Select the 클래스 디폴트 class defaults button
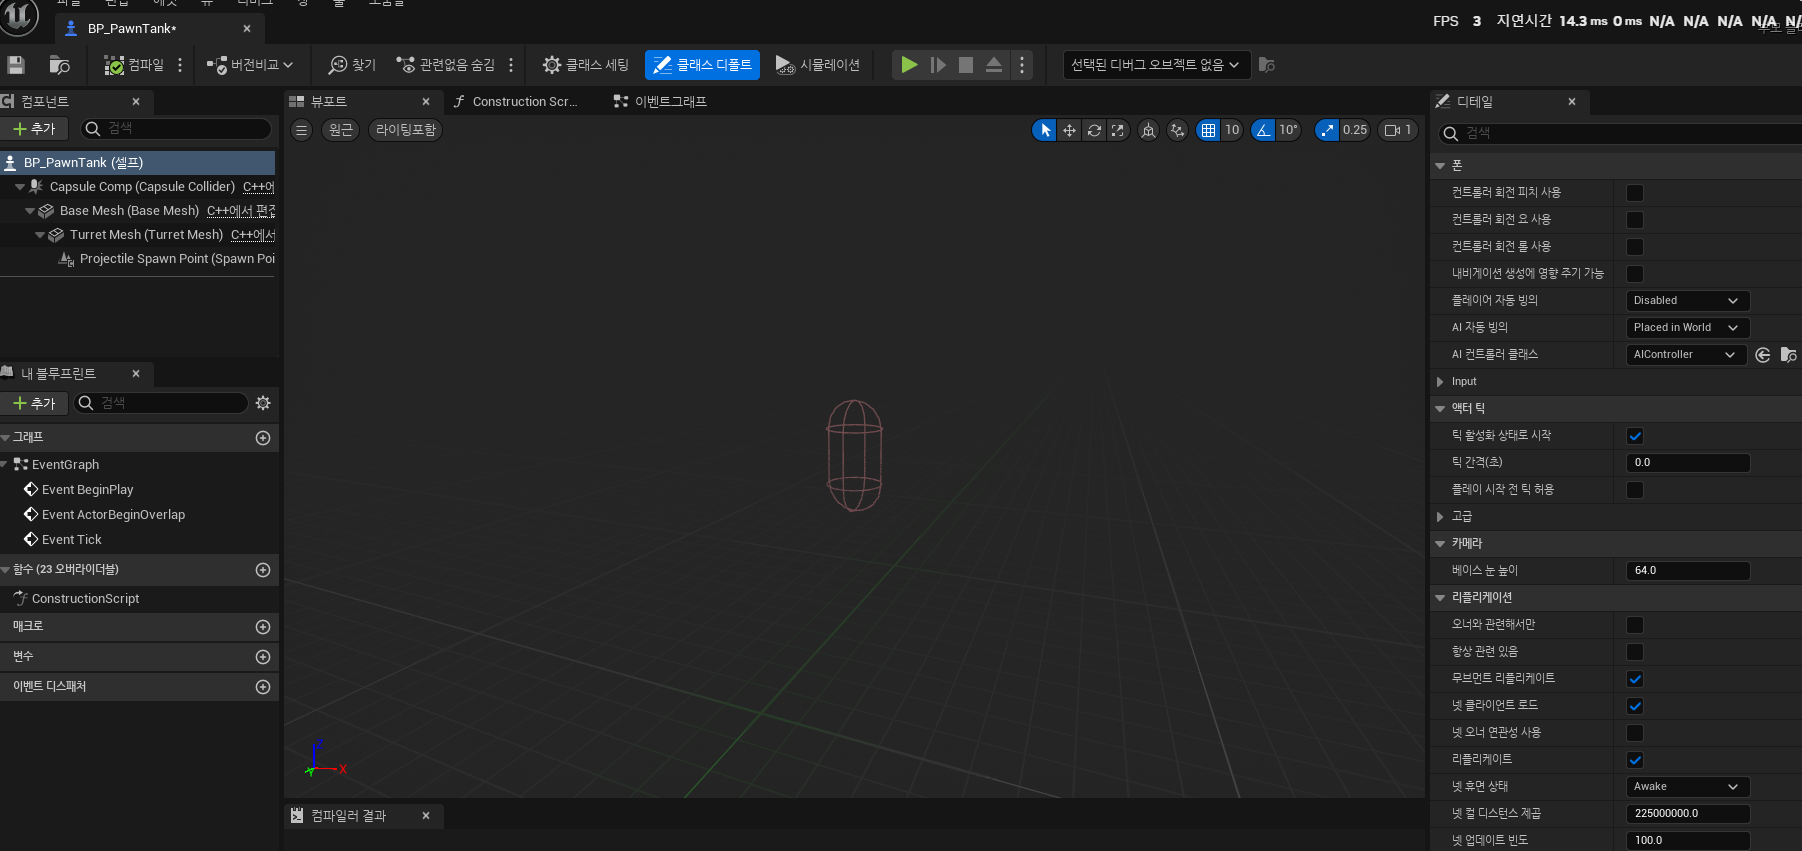 (x=702, y=65)
